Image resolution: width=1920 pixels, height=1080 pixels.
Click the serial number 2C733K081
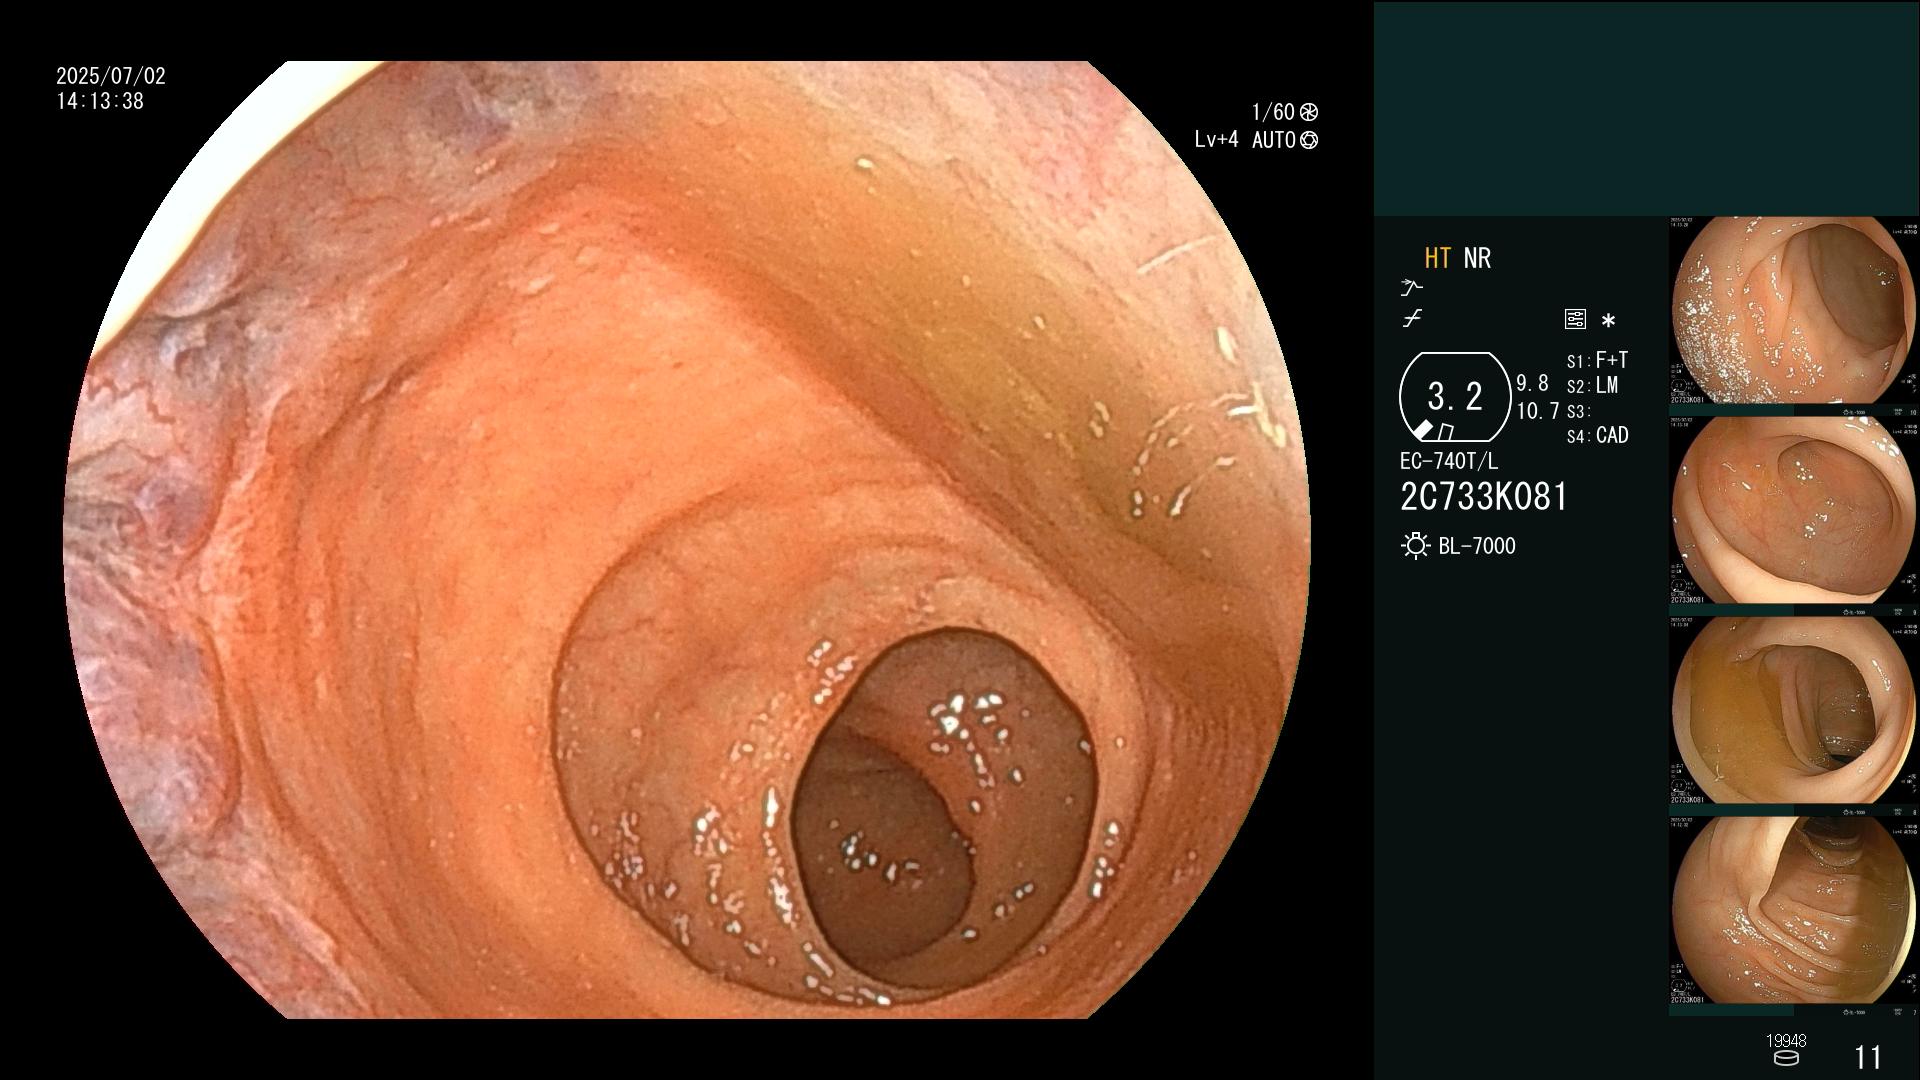(x=1484, y=497)
